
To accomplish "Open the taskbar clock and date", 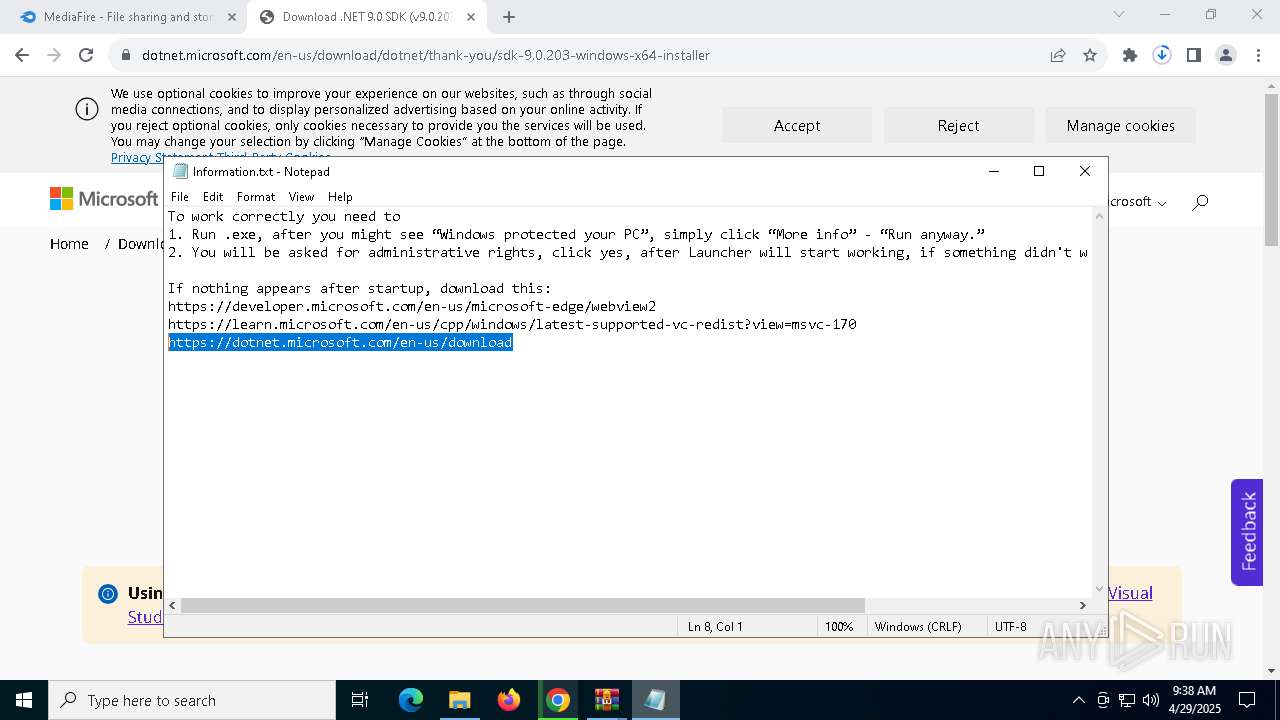I will pyautogui.click(x=1194, y=700).
